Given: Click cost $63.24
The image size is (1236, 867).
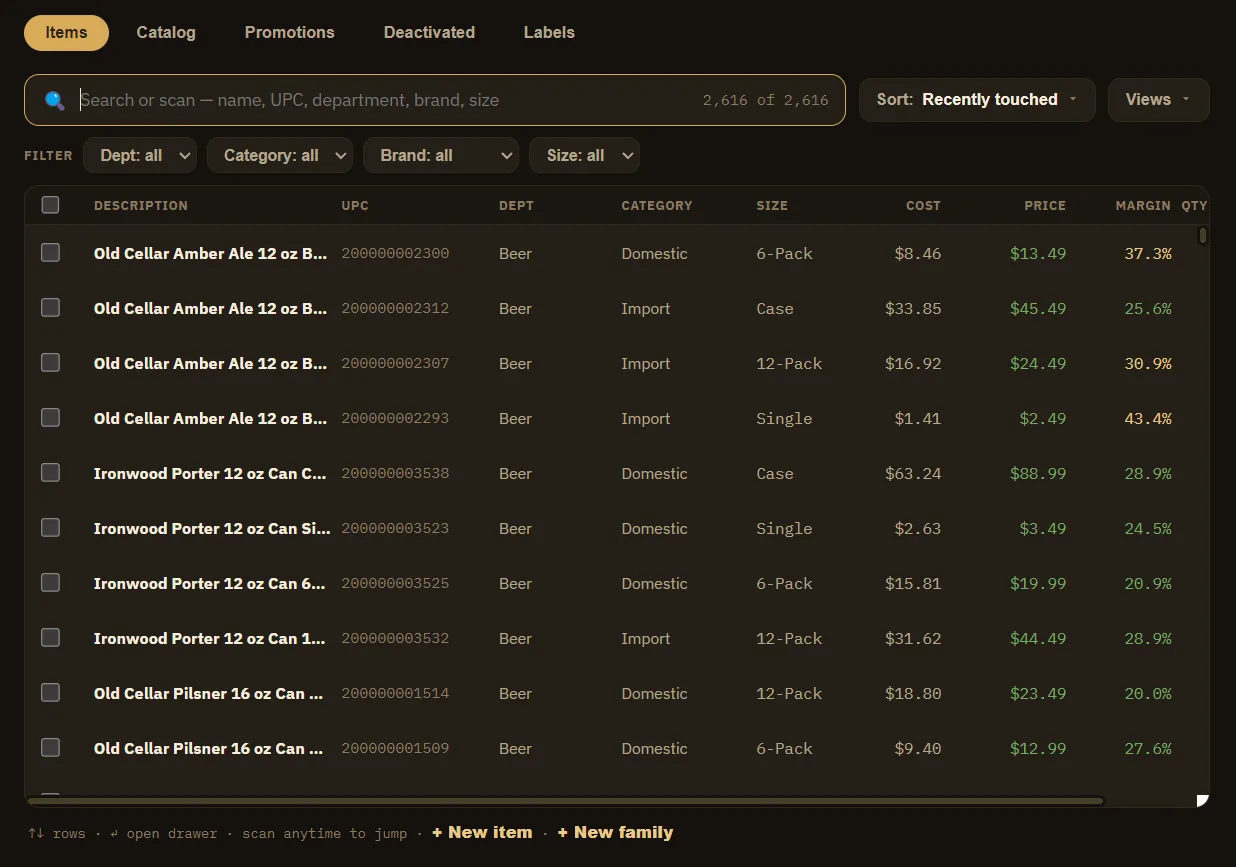Looking at the screenshot, I should (913, 473).
